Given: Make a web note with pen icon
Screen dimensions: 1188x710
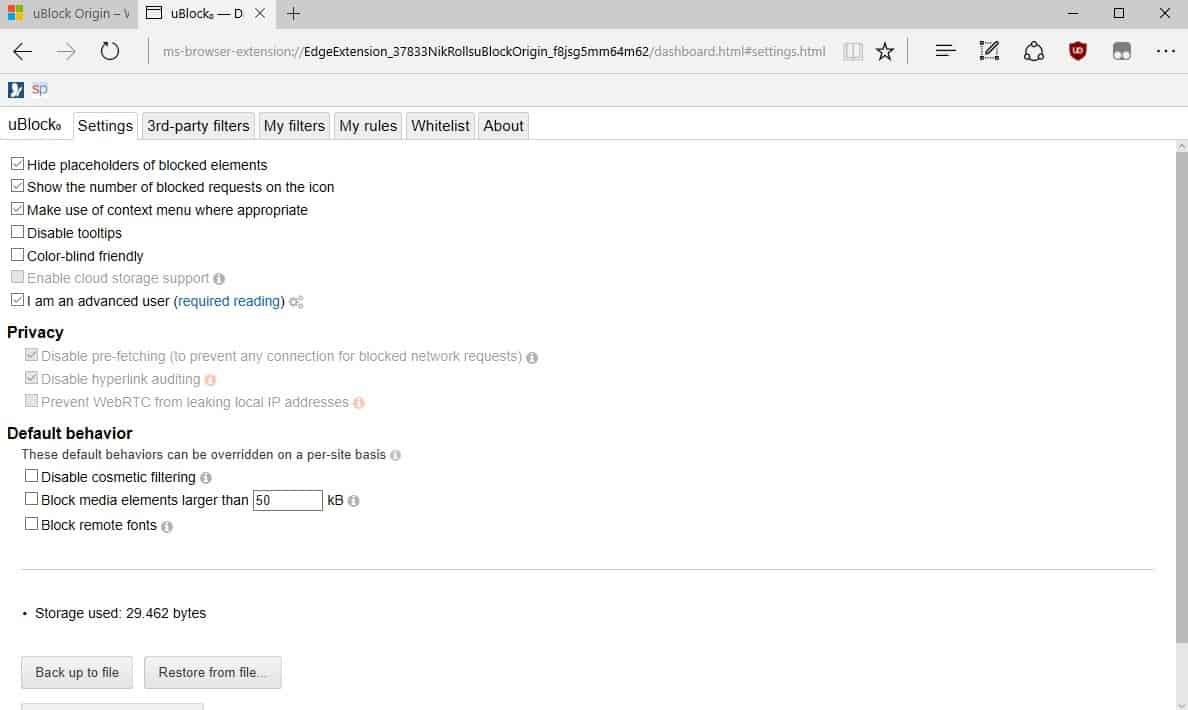Looking at the screenshot, I should (989, 51).
